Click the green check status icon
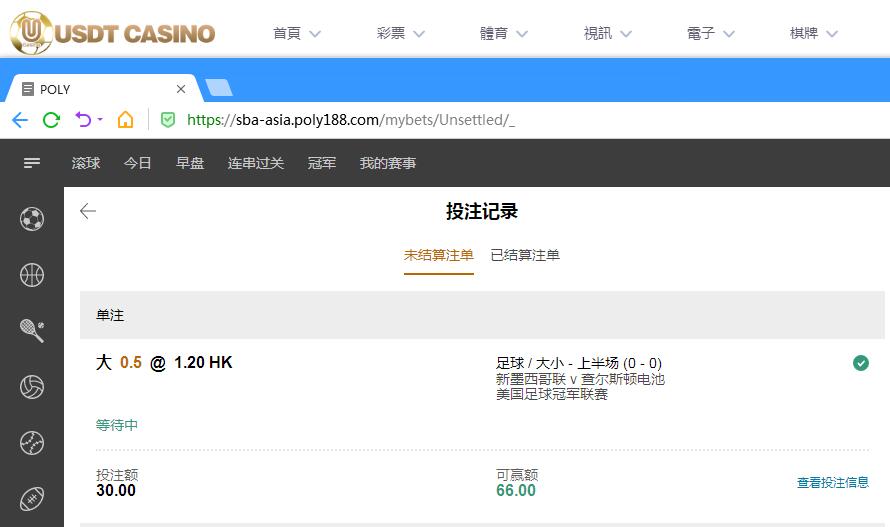 tap(860, 363)
